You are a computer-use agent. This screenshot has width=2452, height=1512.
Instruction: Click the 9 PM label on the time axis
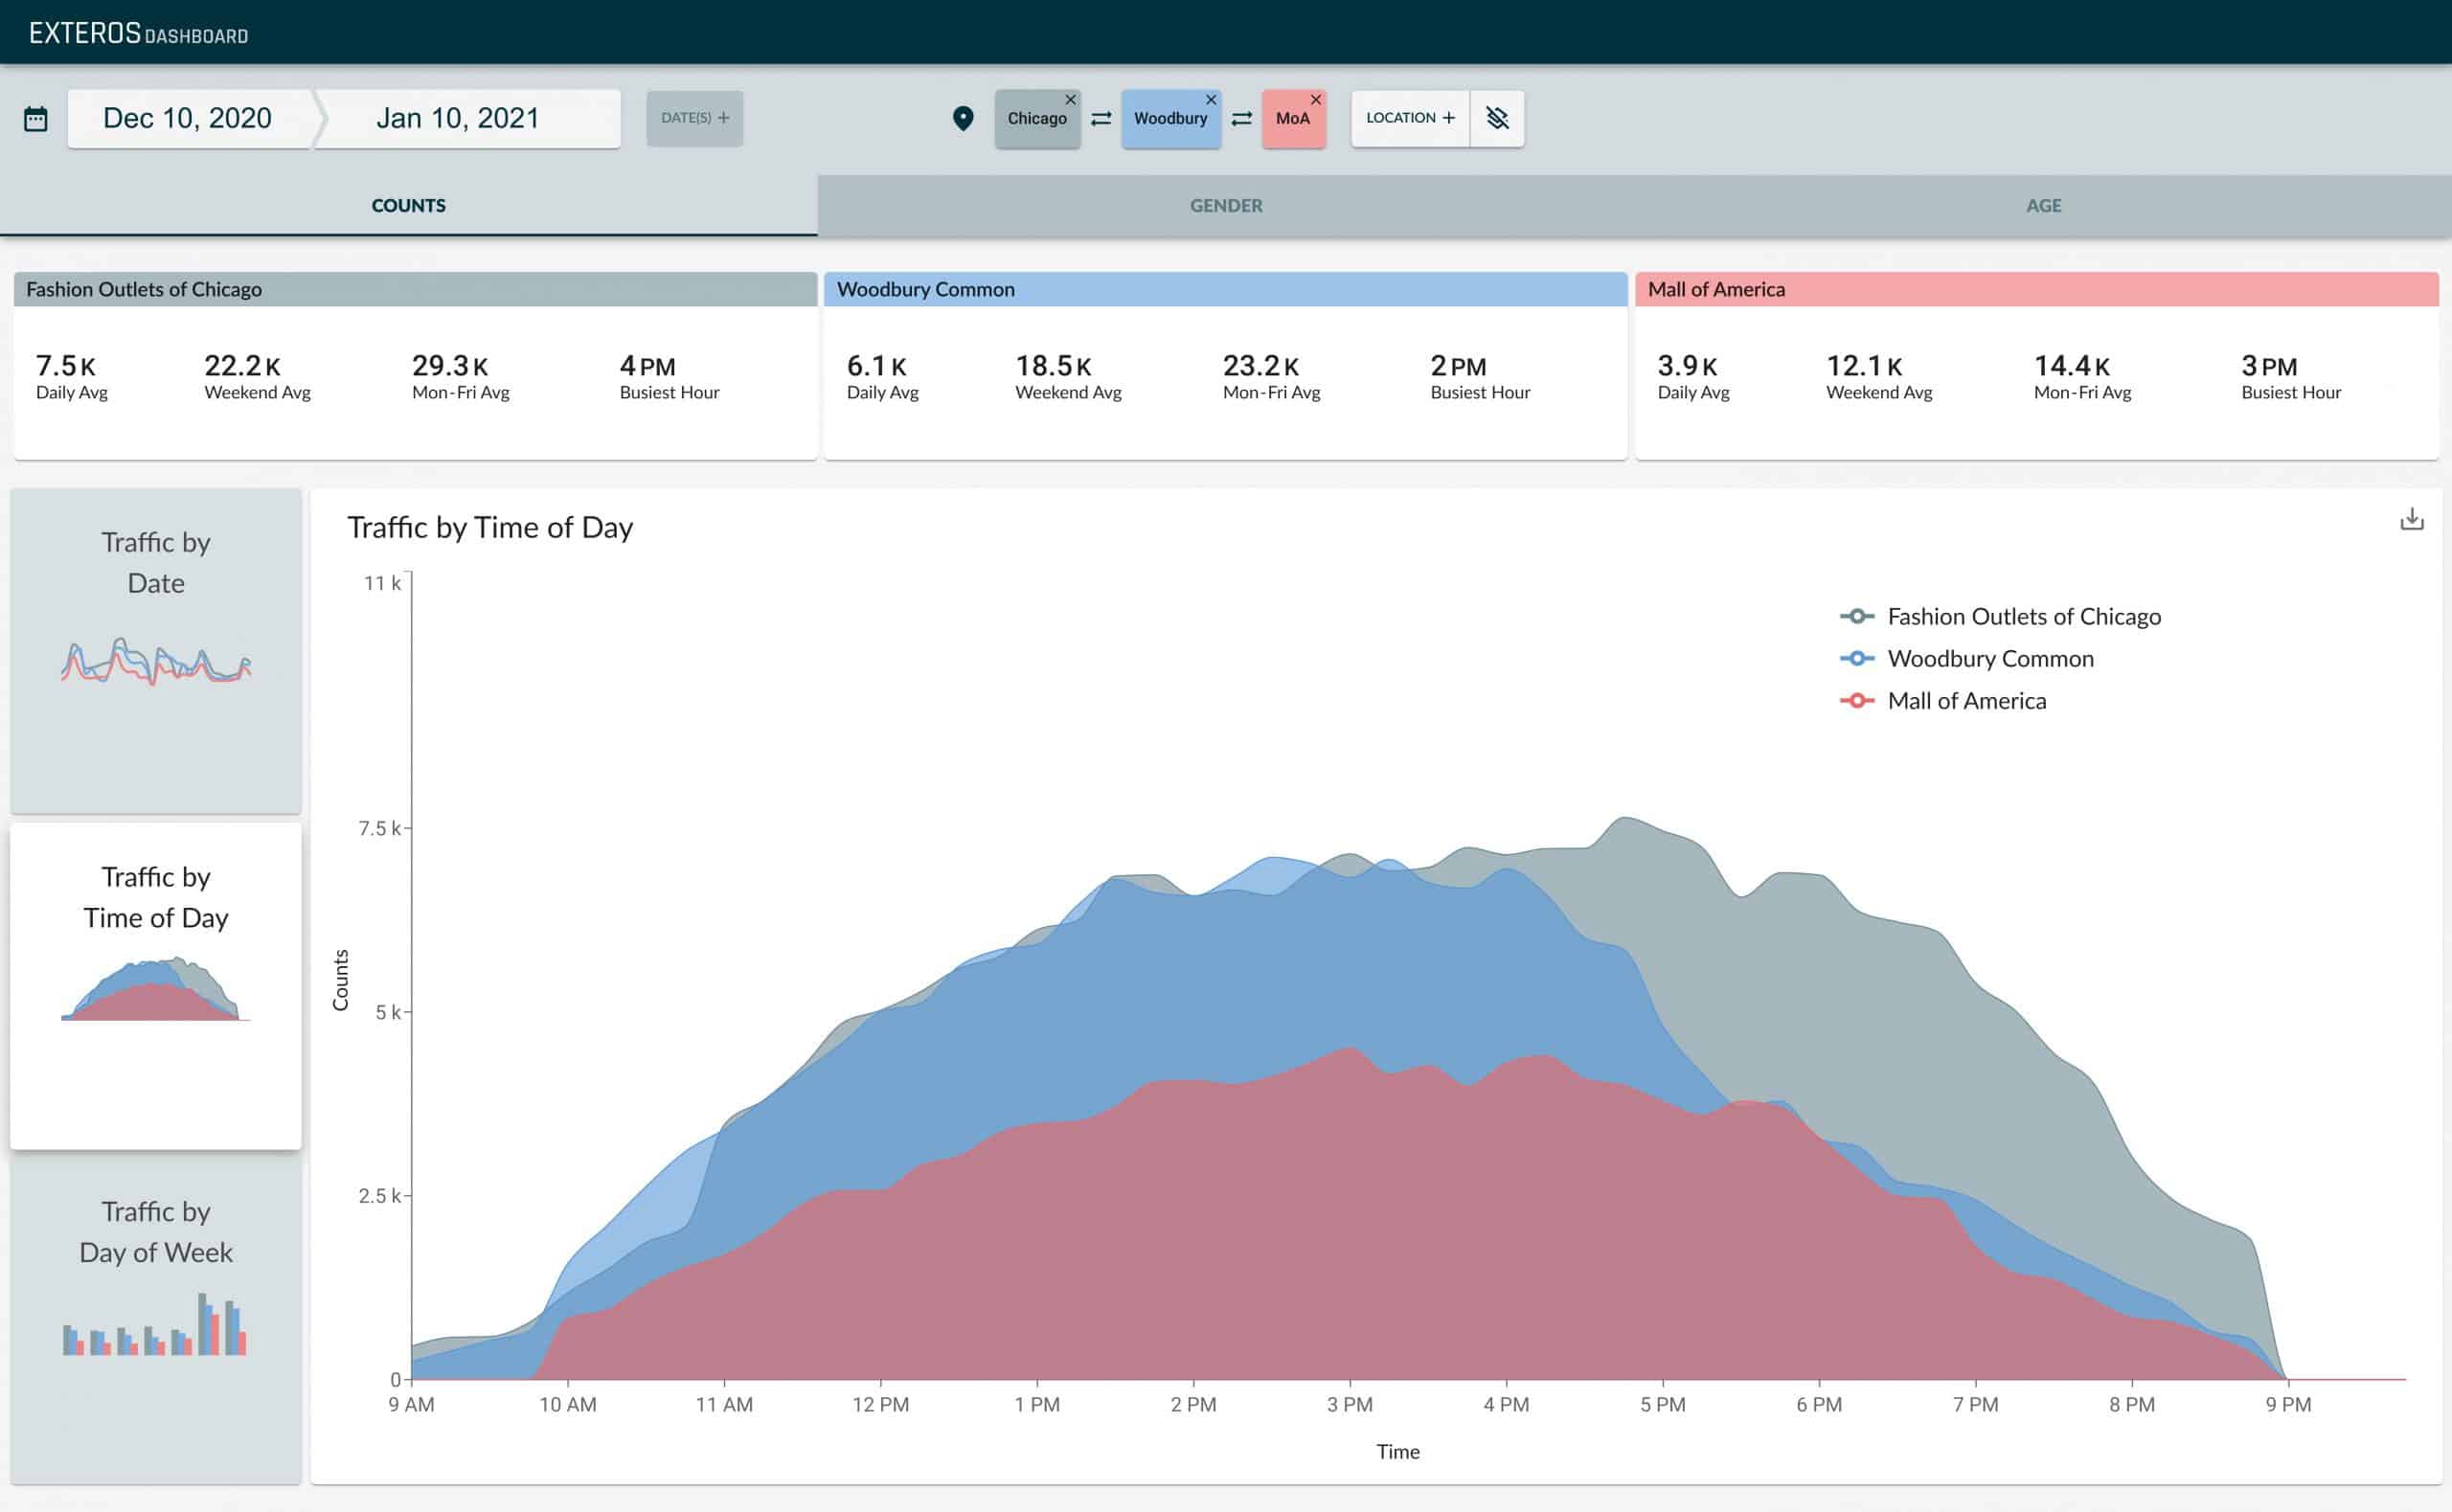click(x=2288, y=1405)
